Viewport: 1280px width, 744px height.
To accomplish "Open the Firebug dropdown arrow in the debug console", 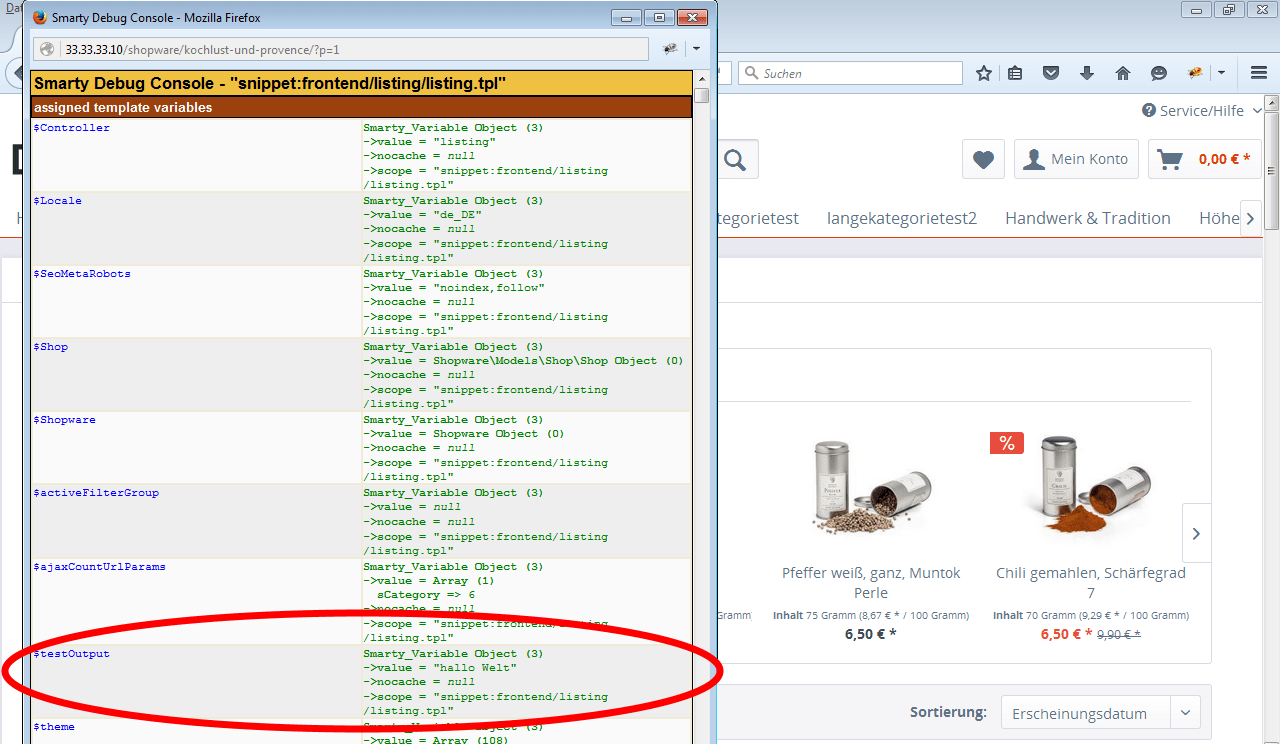I will pos(696,47).
